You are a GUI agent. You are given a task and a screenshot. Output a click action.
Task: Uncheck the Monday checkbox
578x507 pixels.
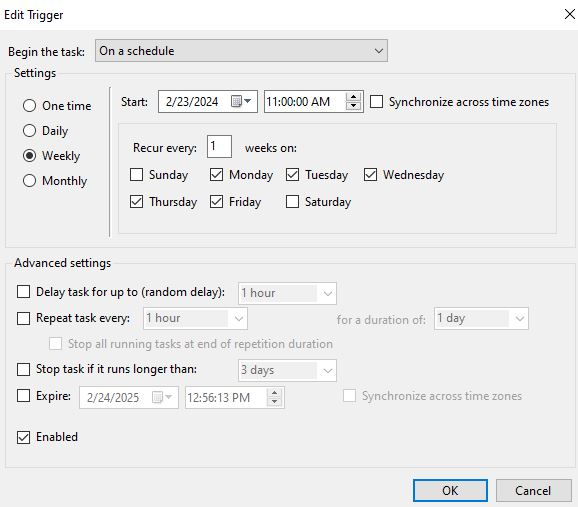tap(216, 175)
